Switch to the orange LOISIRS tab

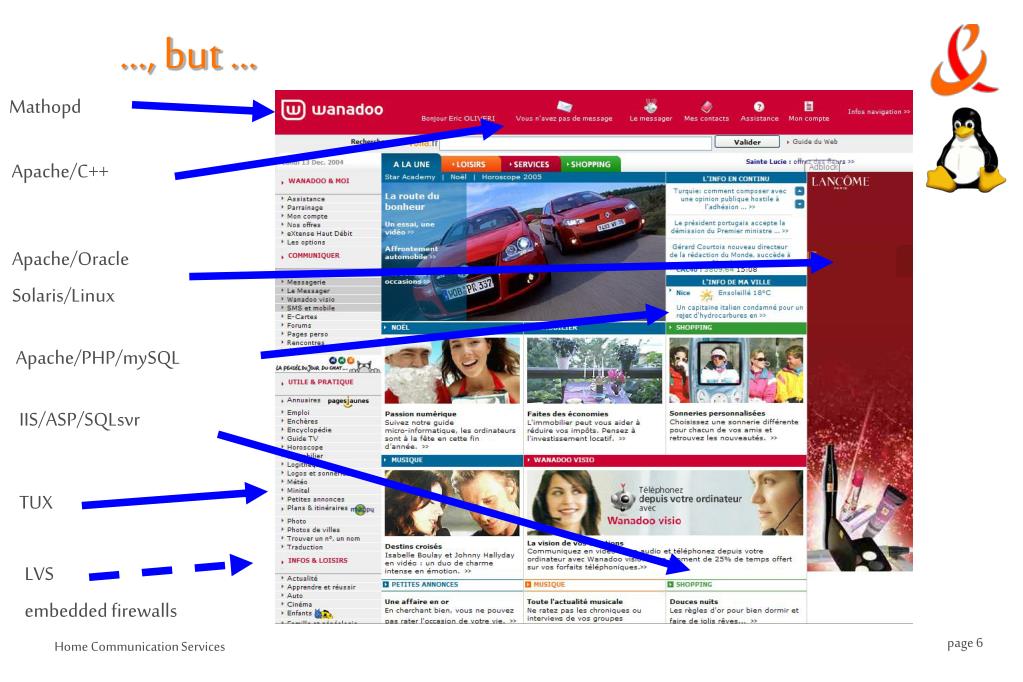click(470, 164)
